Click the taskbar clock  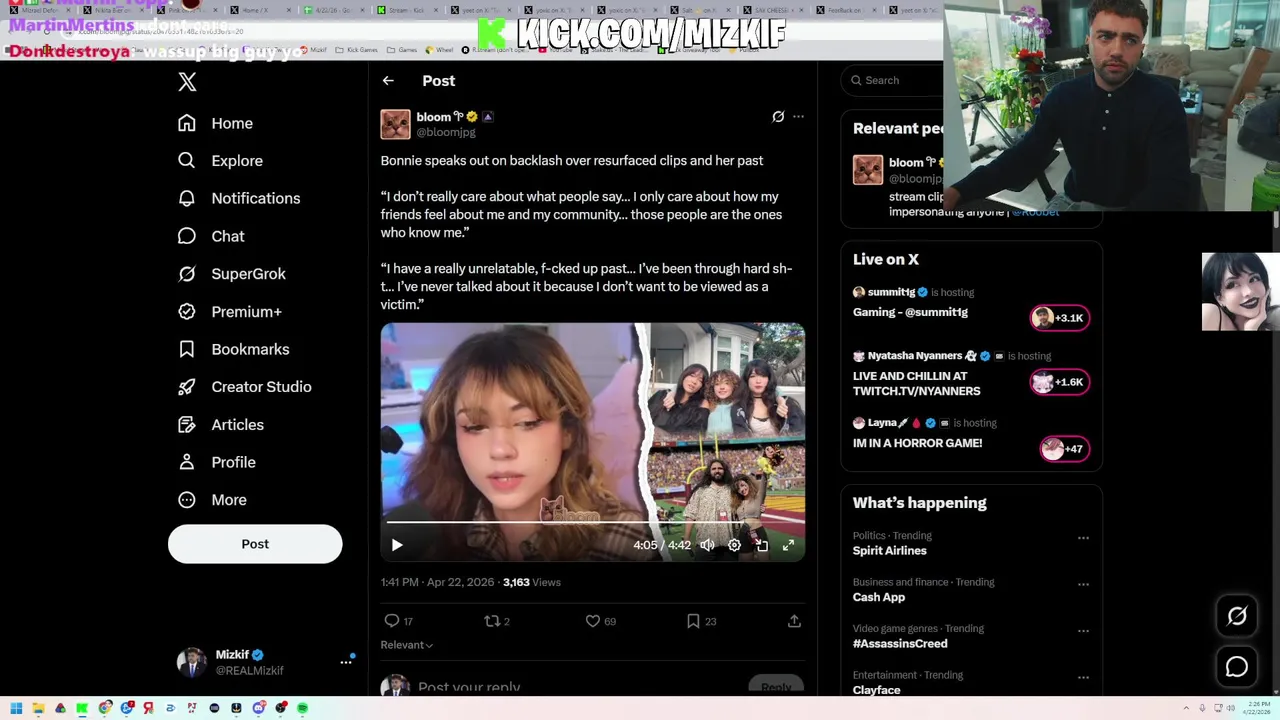pos(1256,708)
